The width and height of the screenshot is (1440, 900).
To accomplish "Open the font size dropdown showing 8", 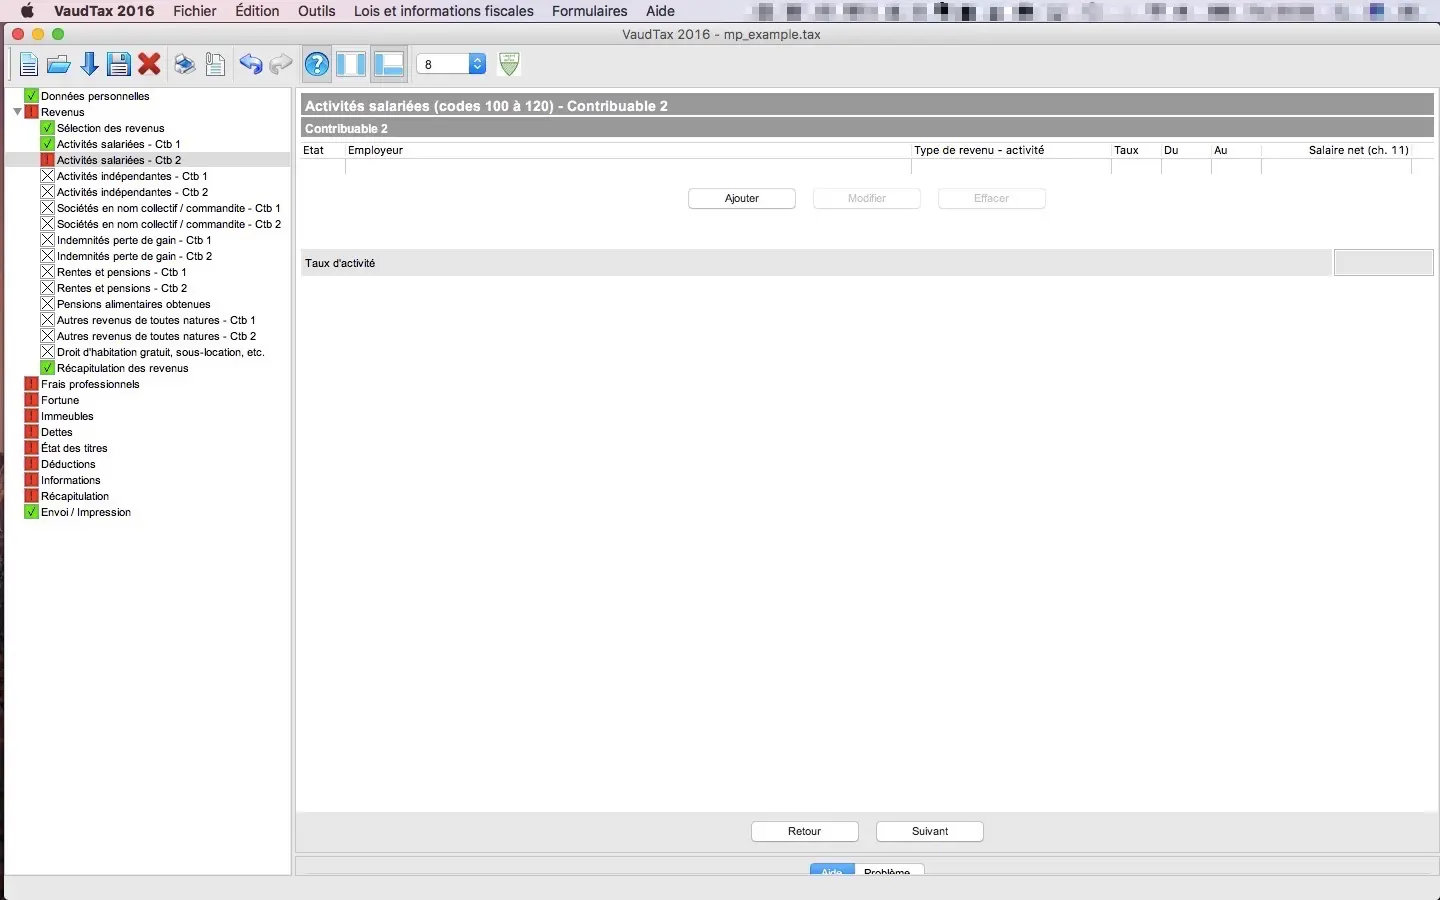I will click(451, 64).
